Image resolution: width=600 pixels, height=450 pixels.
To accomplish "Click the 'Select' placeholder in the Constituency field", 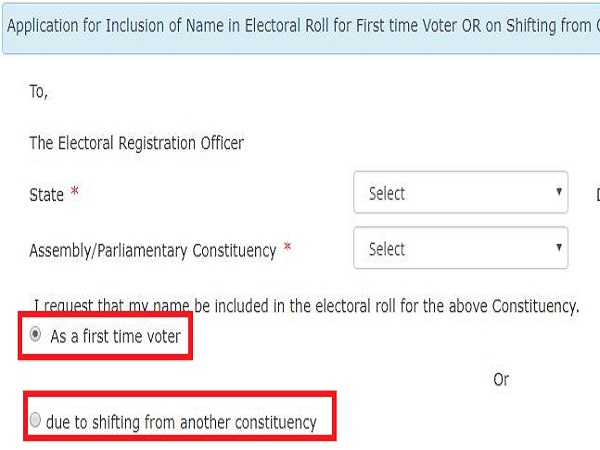I will coord(387,249).
